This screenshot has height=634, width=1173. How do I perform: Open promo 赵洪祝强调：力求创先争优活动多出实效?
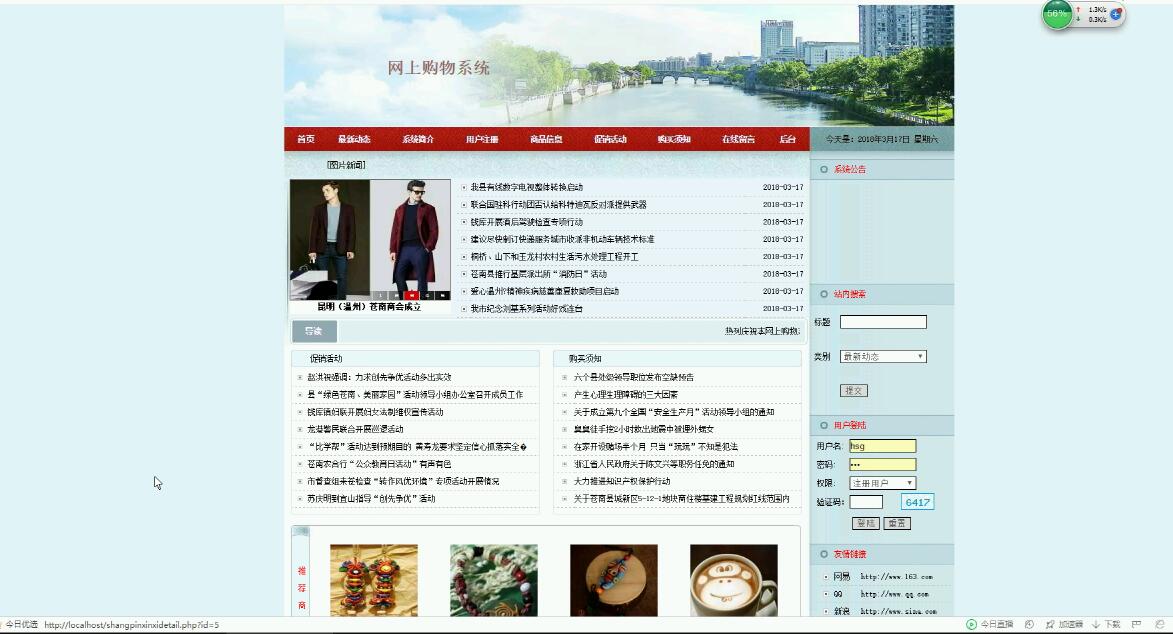tap(379, 377)
